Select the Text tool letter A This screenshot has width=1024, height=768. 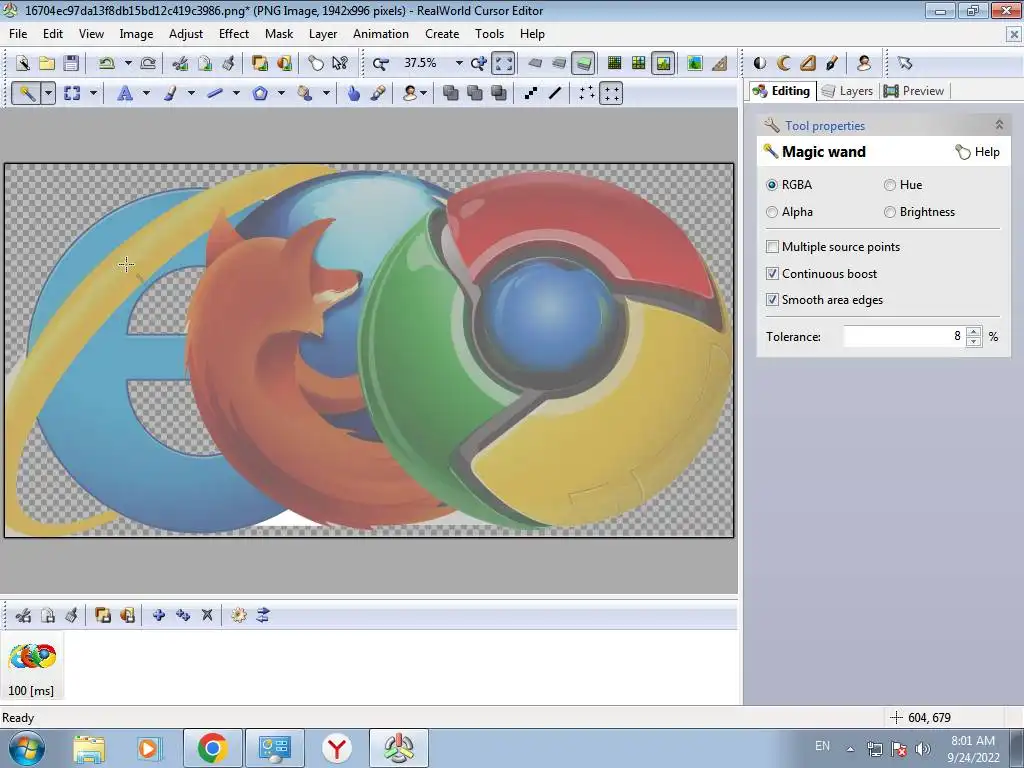125,93
